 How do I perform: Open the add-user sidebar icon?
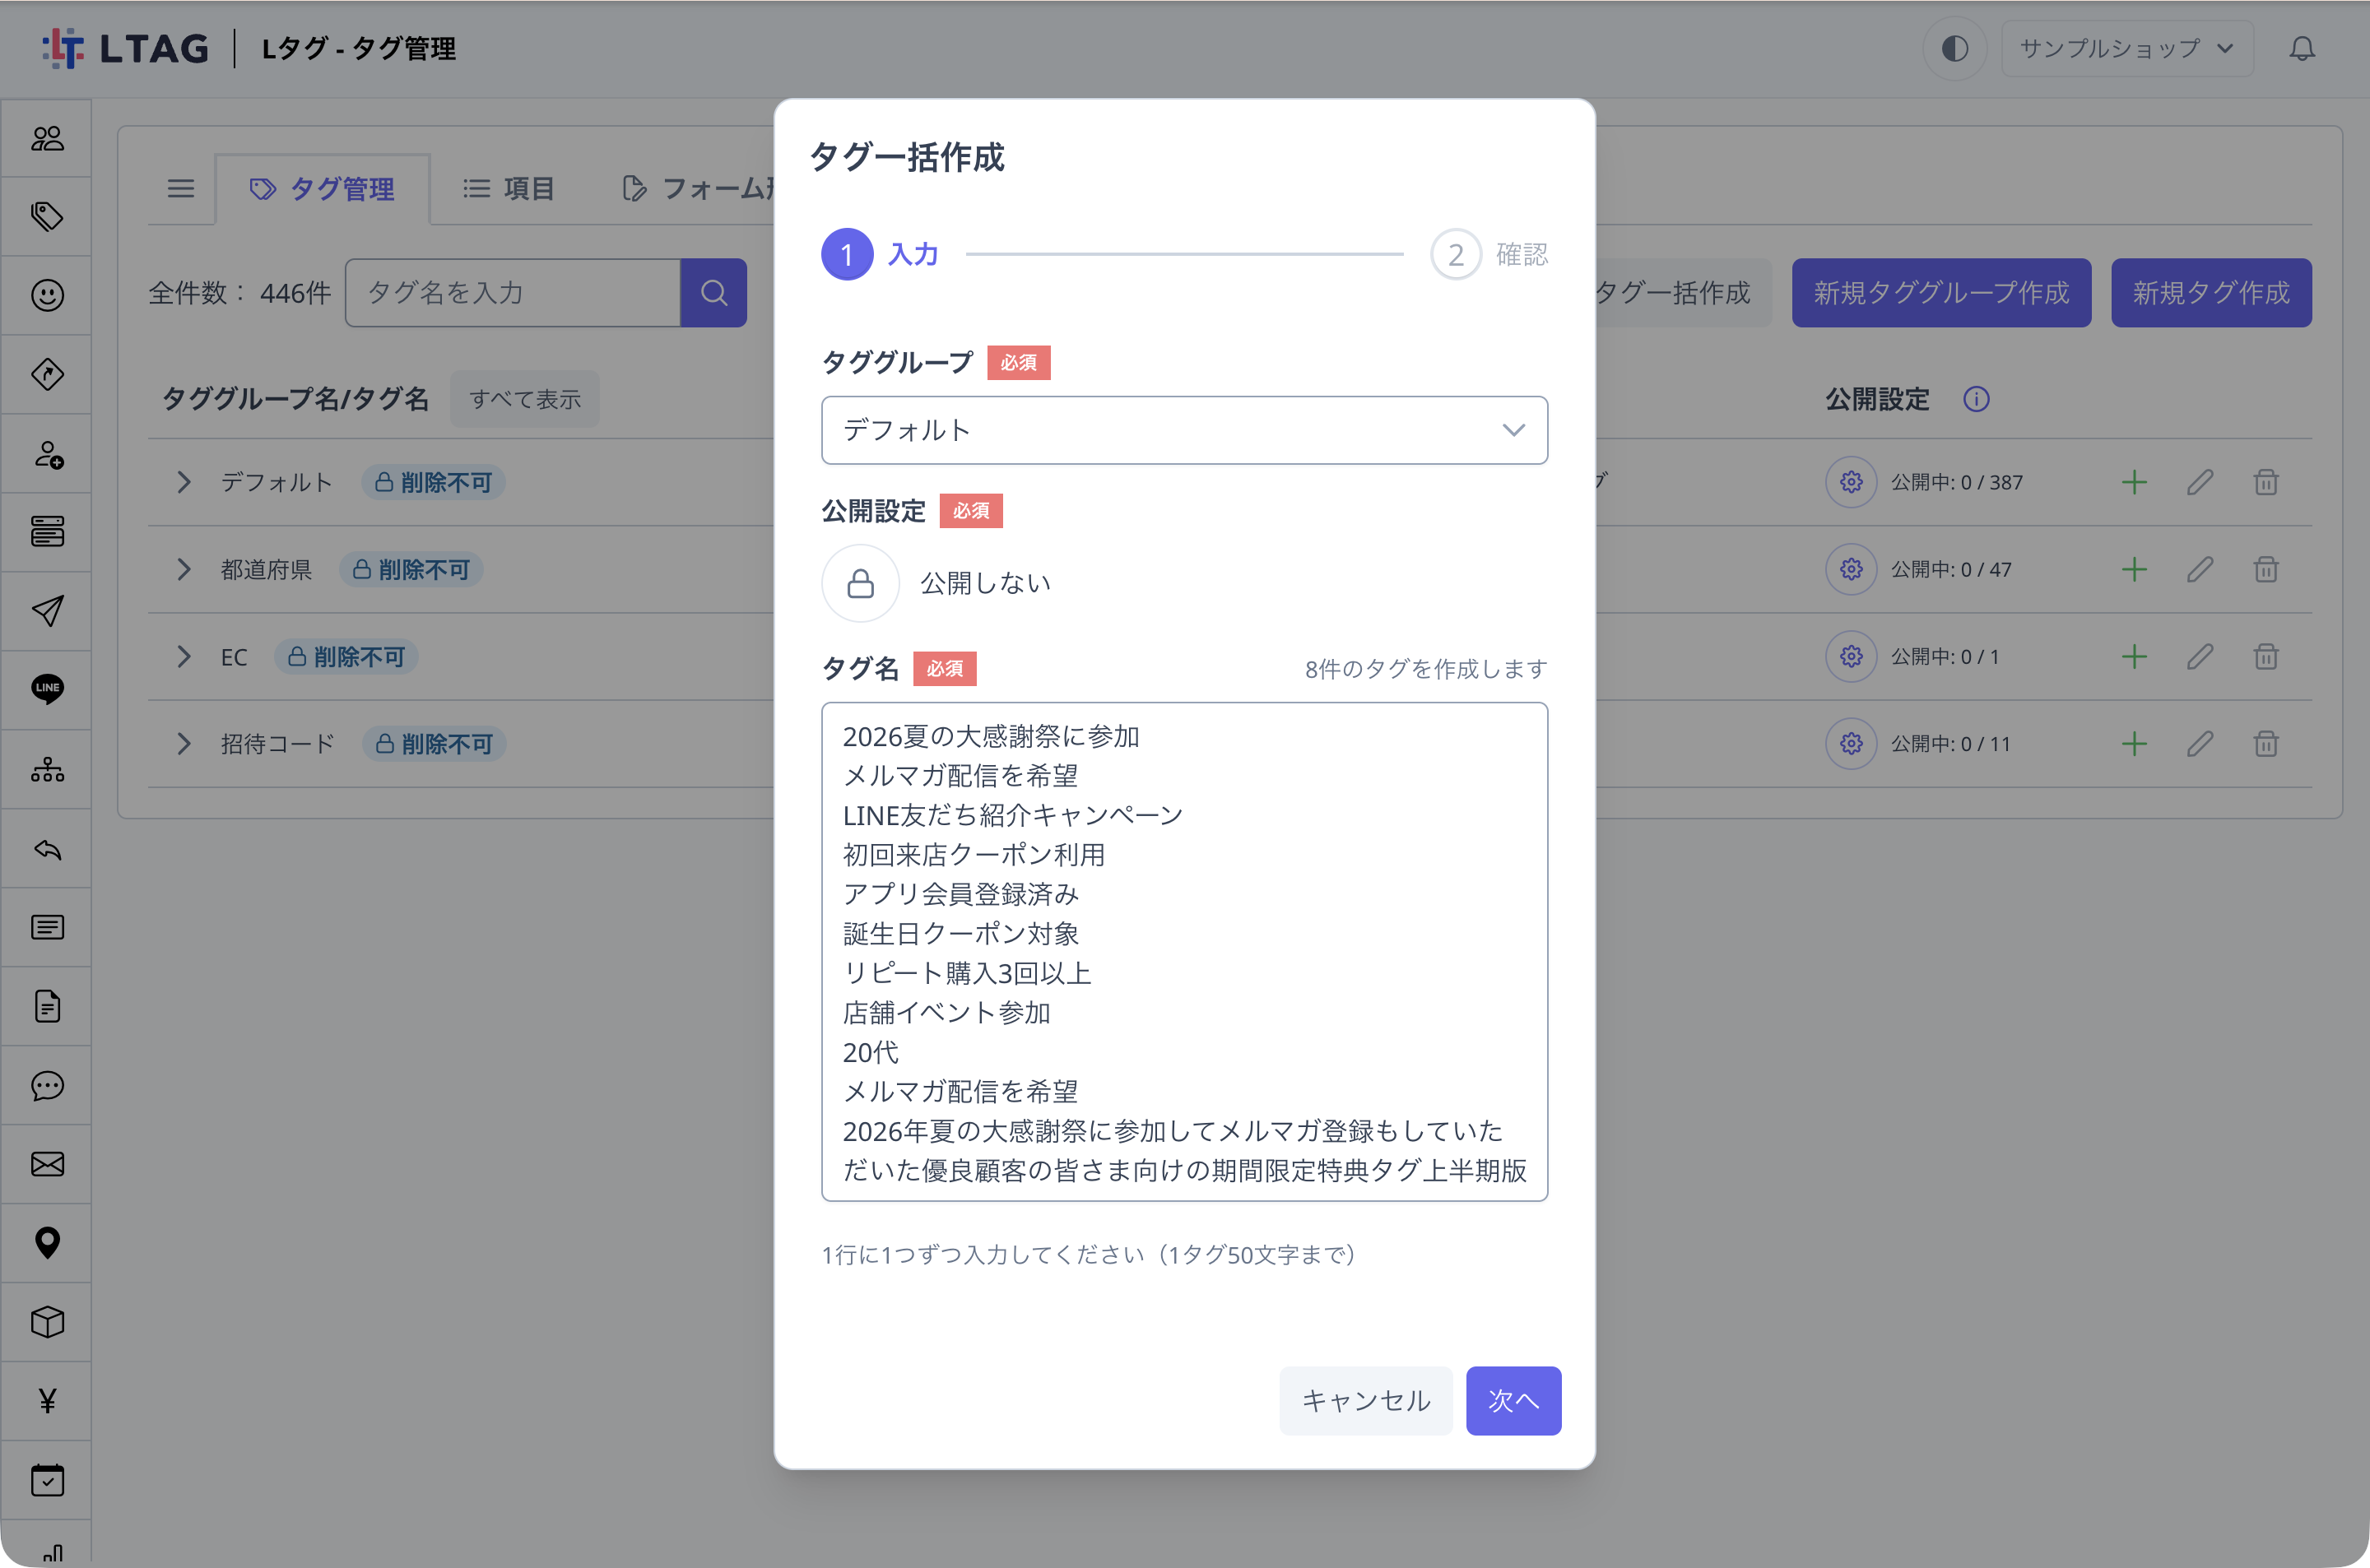(47, 454)
